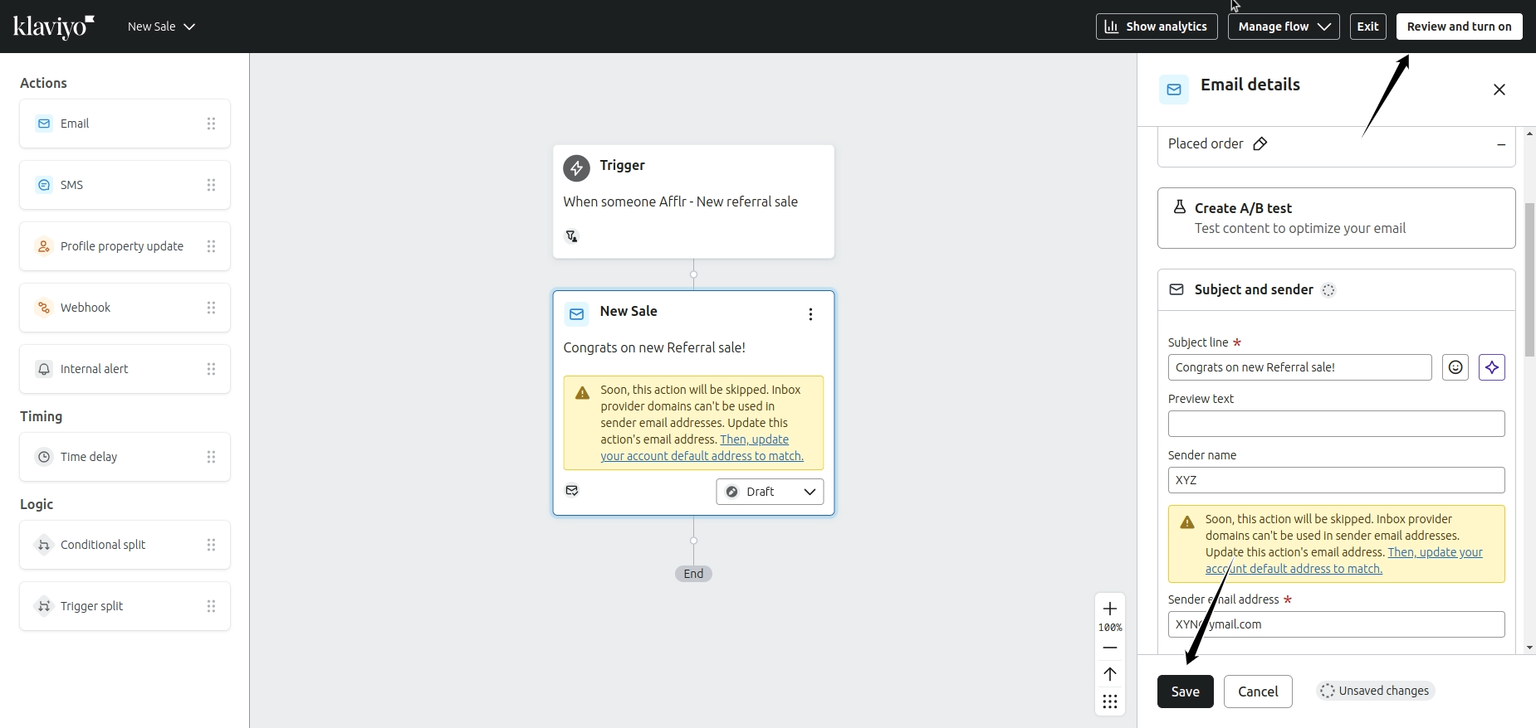Click the Preview text input field

1335,424
